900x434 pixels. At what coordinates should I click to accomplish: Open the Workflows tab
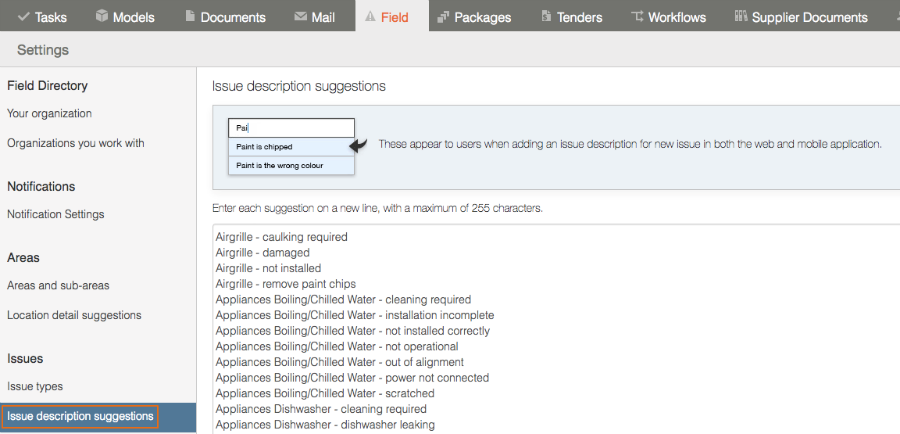(668, 16)
